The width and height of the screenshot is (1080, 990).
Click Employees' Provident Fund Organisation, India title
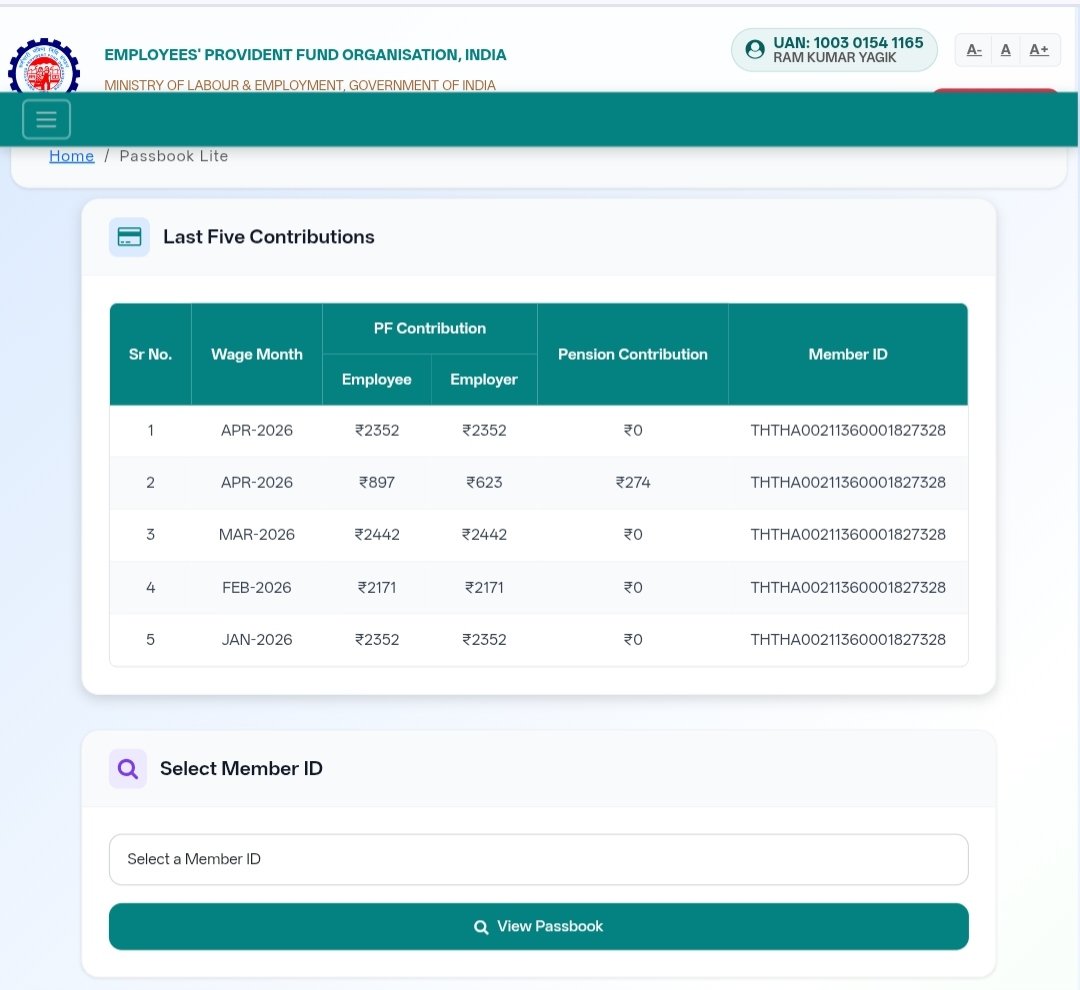(305, 55)
